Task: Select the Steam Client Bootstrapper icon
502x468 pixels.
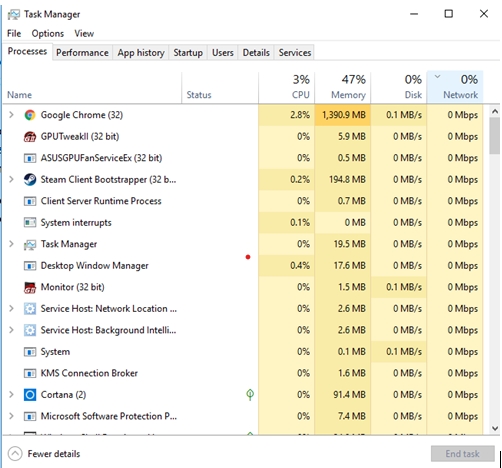Action: (30, 180)
